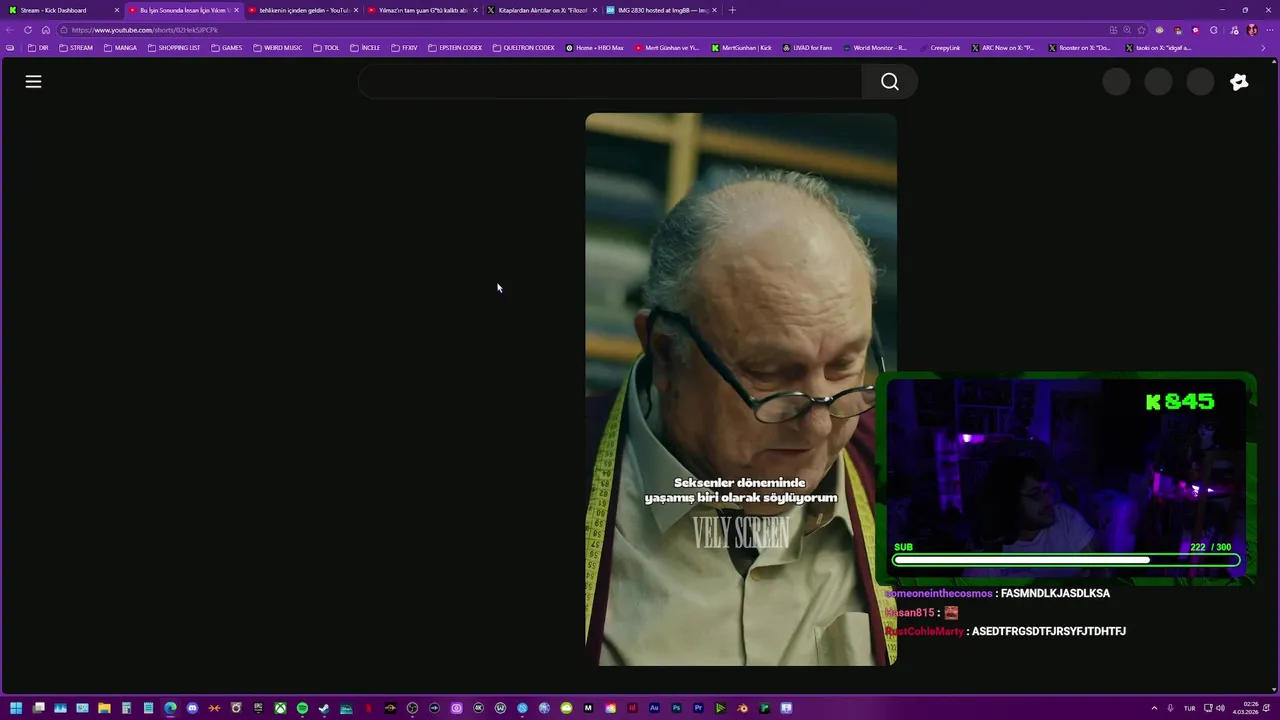Click the Shorts video of old tailor
Viewport: 1280px width, 720px height.
click(741, 389)
